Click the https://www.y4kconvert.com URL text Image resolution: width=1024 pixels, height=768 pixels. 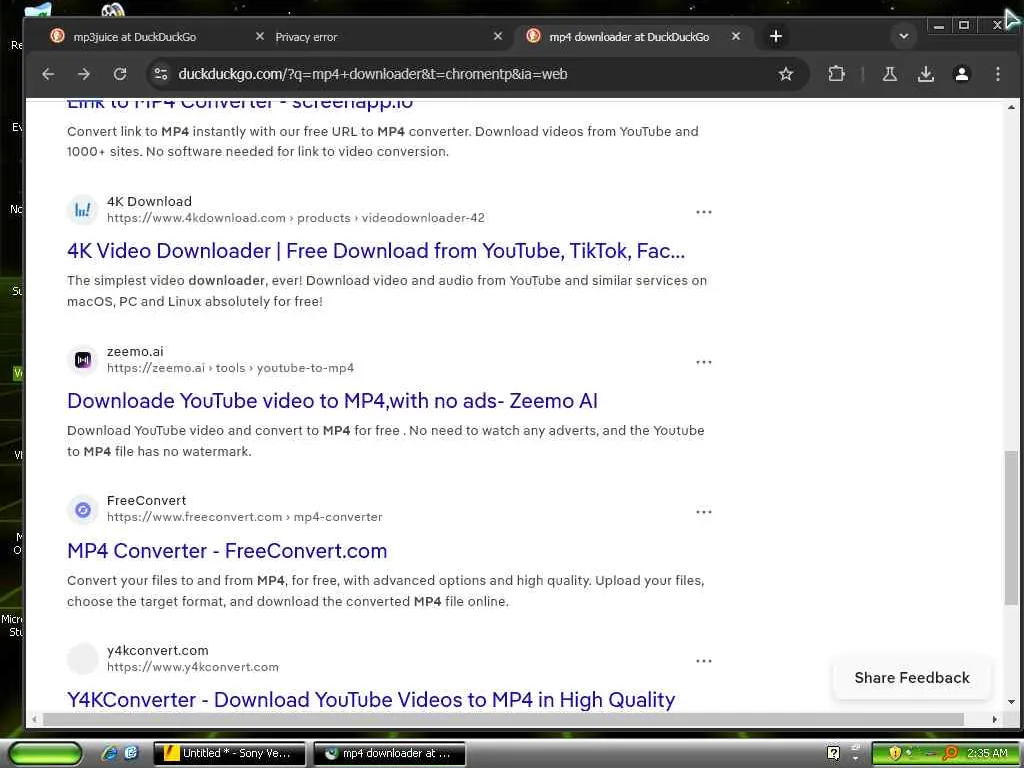193,667
